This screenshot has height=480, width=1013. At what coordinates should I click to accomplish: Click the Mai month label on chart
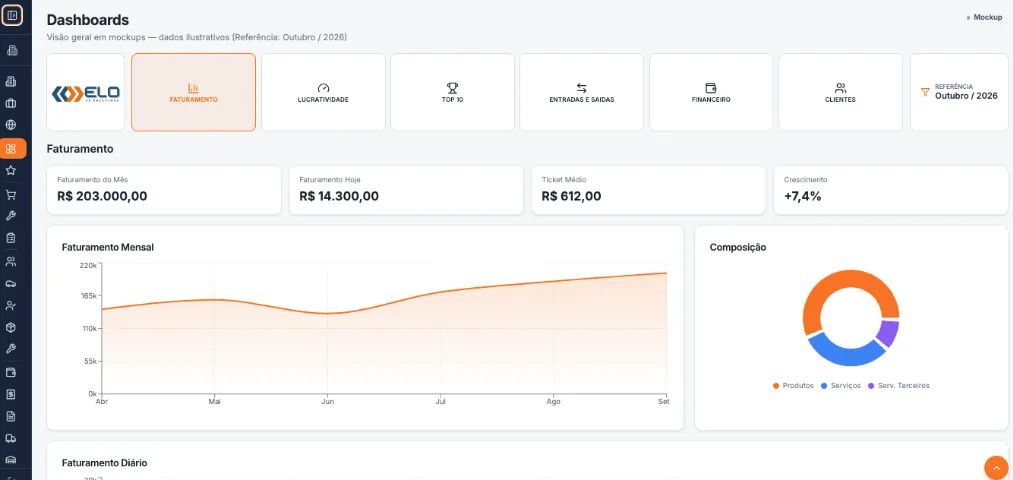click(x=214, y=401)
